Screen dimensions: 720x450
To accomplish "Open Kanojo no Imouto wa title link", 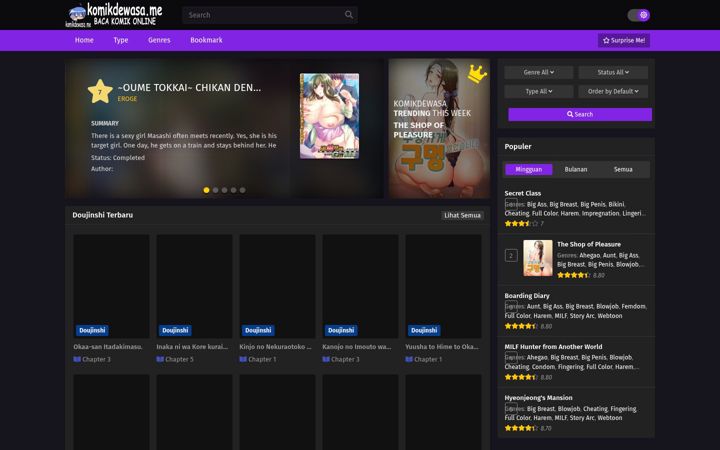I will click(357, 347).
